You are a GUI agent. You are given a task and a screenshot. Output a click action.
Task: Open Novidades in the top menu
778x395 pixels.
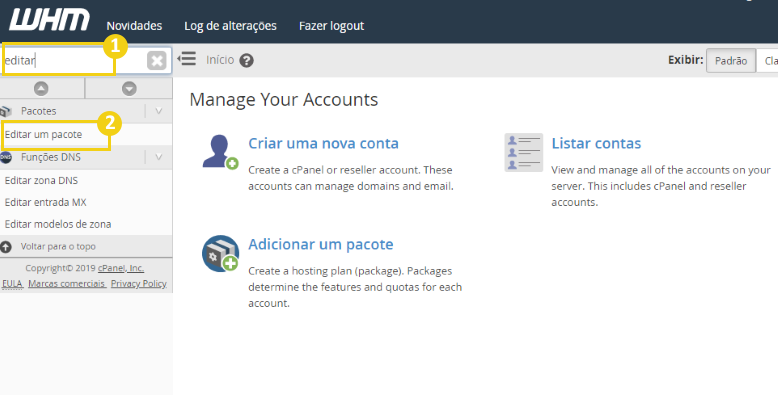pyautogui.click(x=134, y=26)
